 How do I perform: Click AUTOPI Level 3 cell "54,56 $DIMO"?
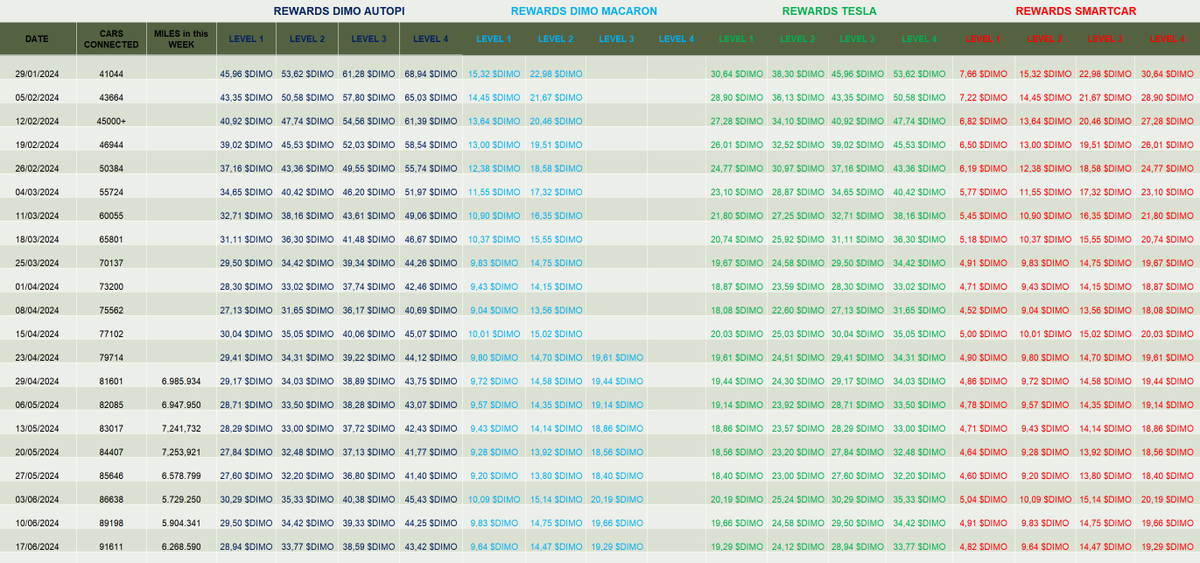click(x=369, y=122)
